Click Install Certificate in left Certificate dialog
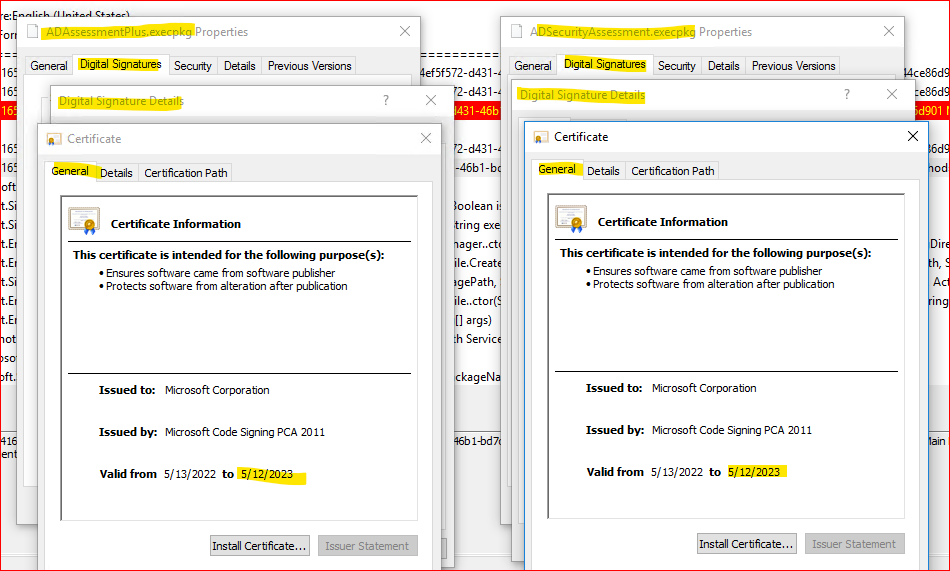This screenshot has height=571, width=950. click(x=259, y=546)
